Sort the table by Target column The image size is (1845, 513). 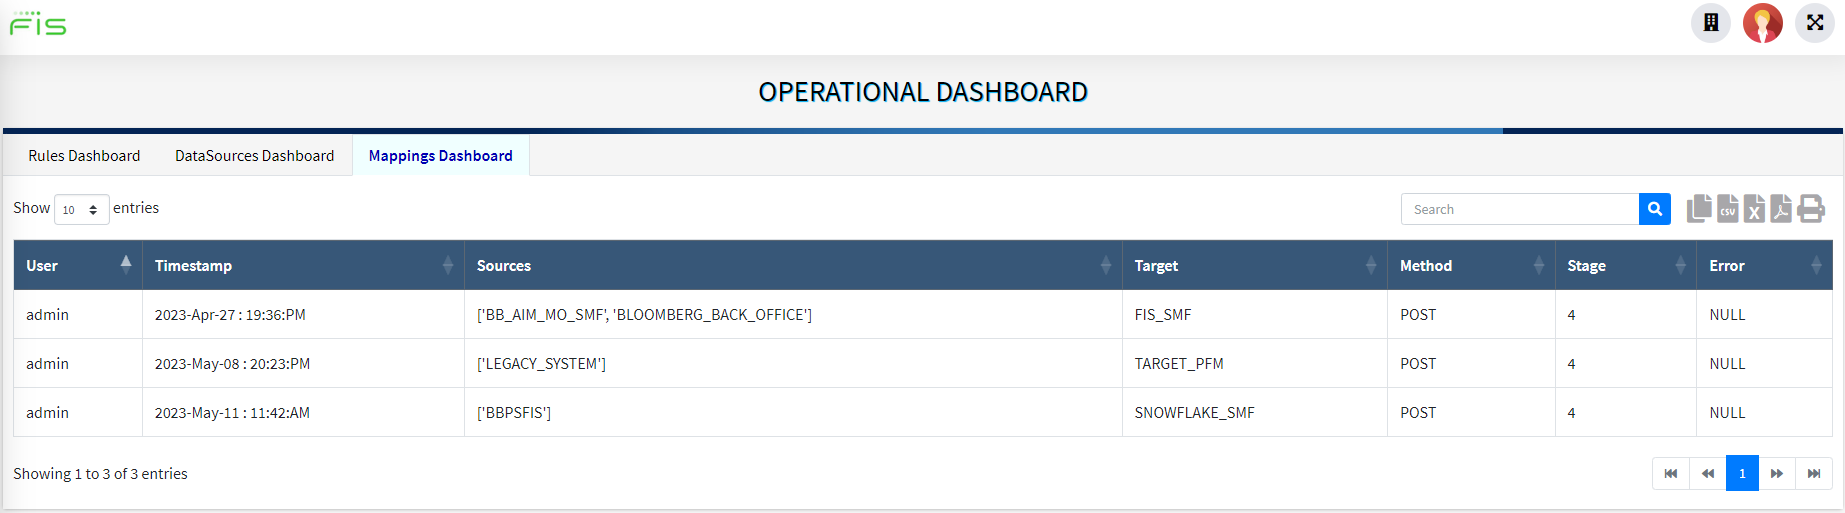point(1254,266)
